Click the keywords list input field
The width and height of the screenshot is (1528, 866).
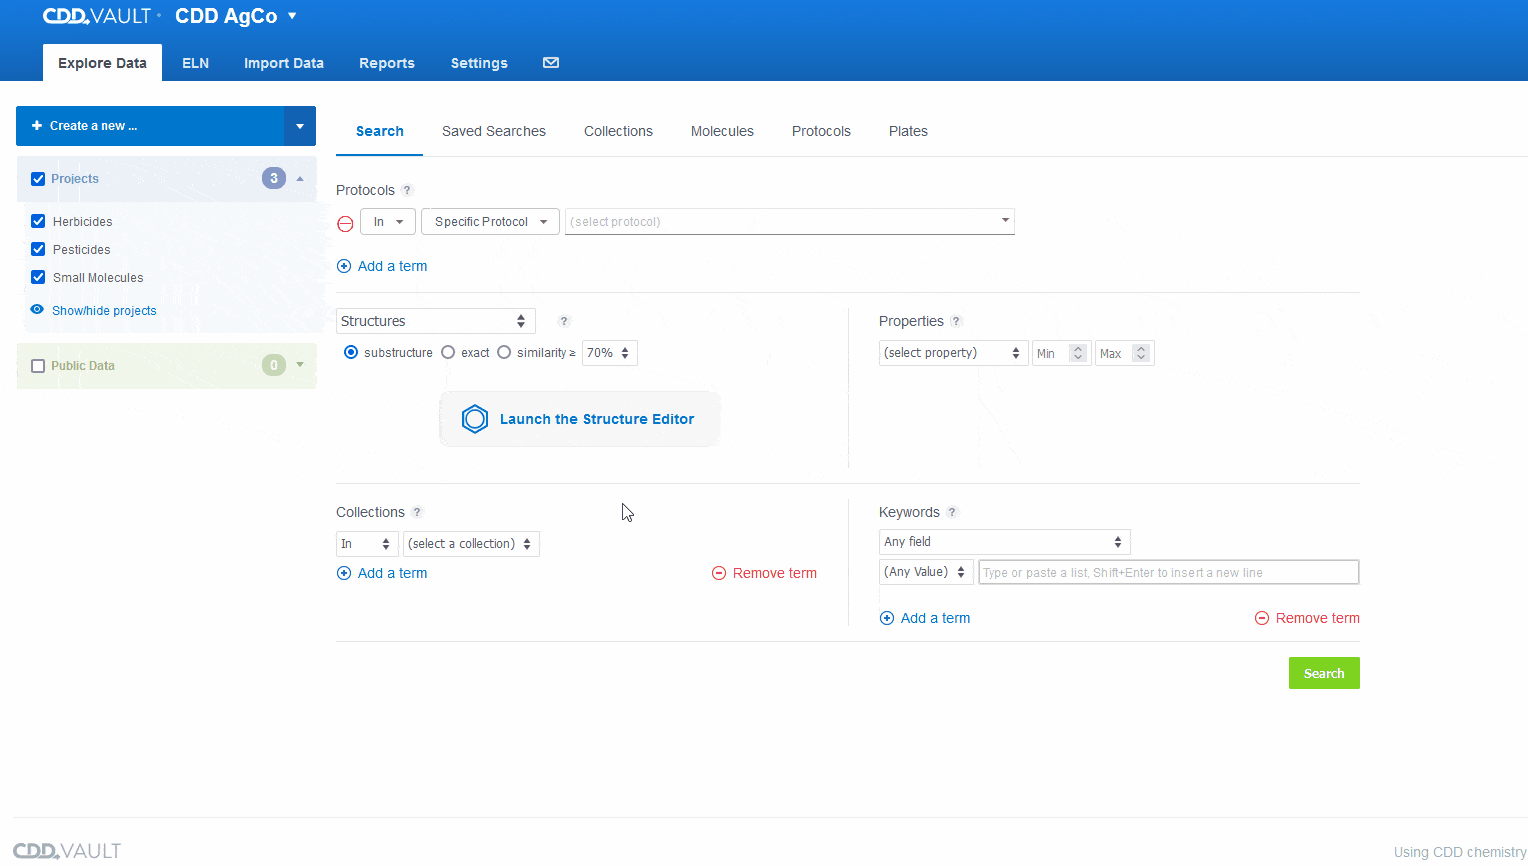tap(1167, 571)
